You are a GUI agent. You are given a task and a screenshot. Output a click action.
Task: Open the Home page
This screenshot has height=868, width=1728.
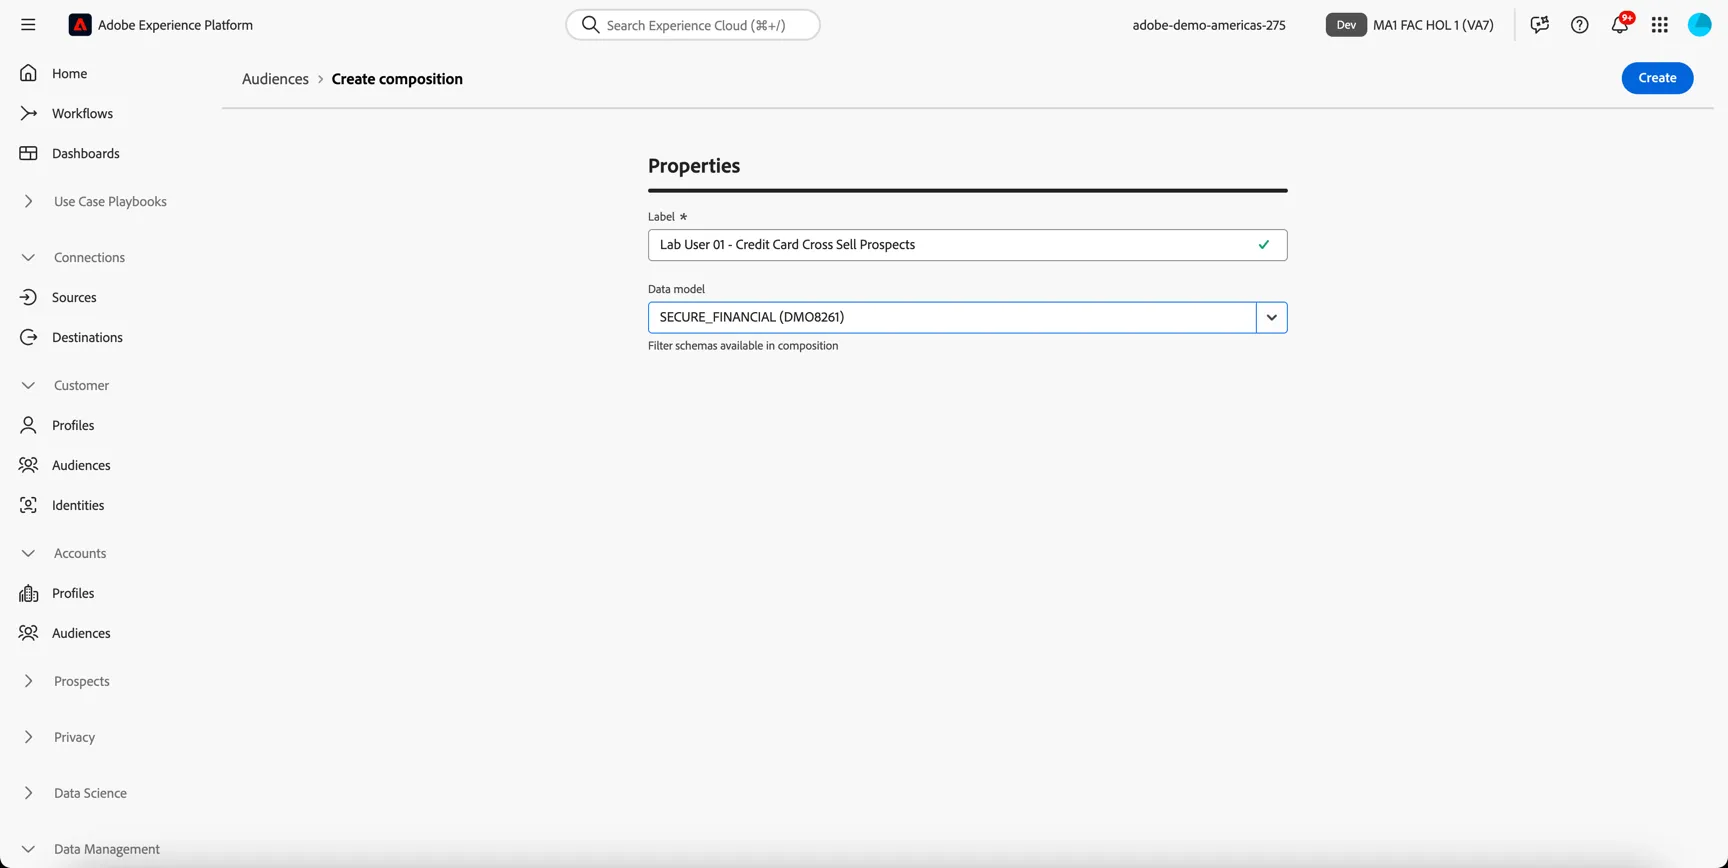pyautogui.click(x=69, y=73)
